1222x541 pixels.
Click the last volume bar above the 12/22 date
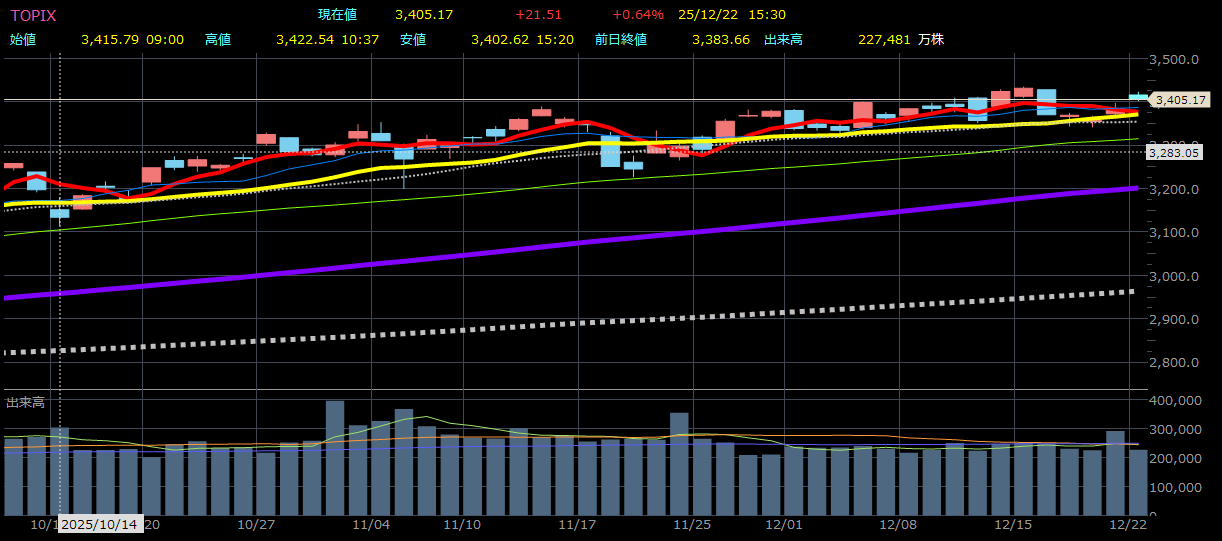point(1138,482)
